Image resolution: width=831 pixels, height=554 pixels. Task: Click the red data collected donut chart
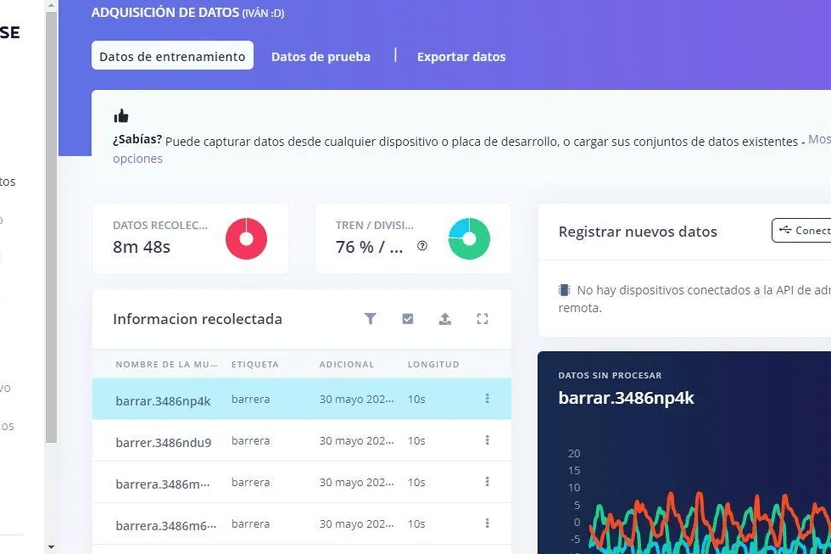246,239
